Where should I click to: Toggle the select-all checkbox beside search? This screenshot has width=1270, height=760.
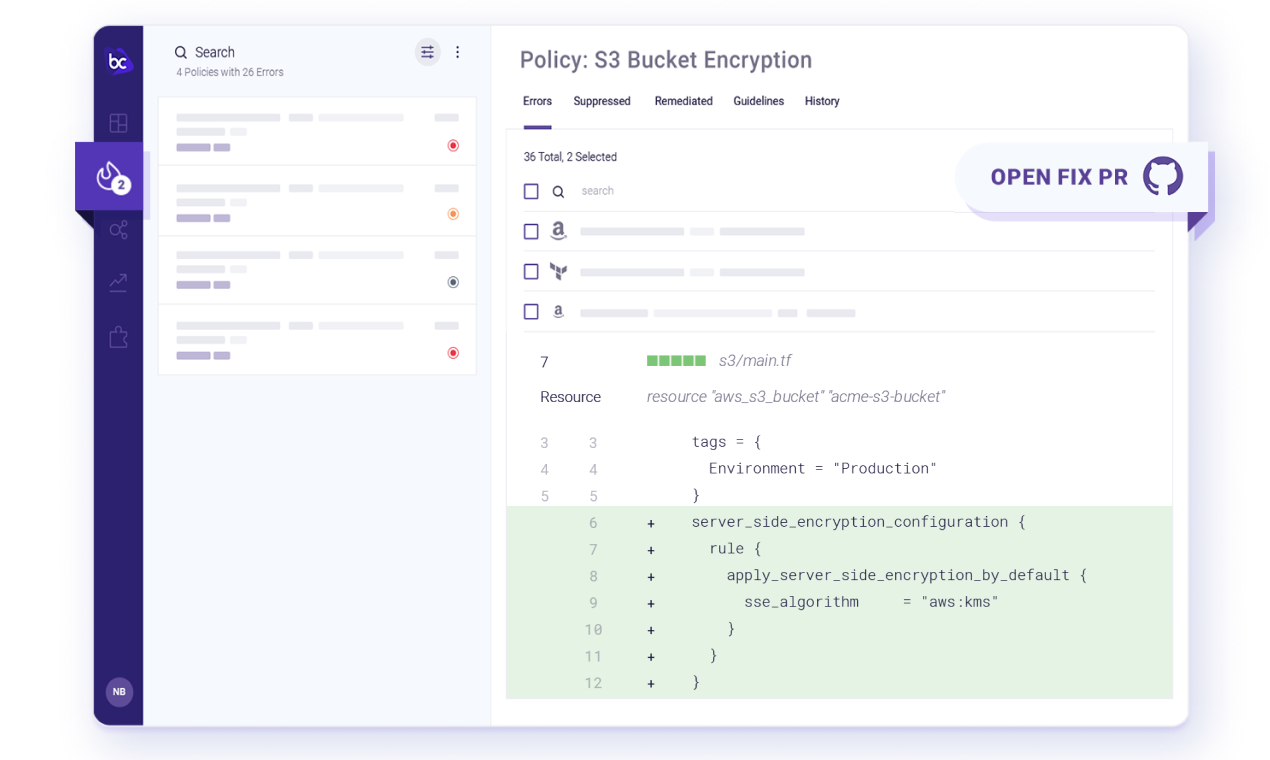pyautogui.click(x=531, y=191)
